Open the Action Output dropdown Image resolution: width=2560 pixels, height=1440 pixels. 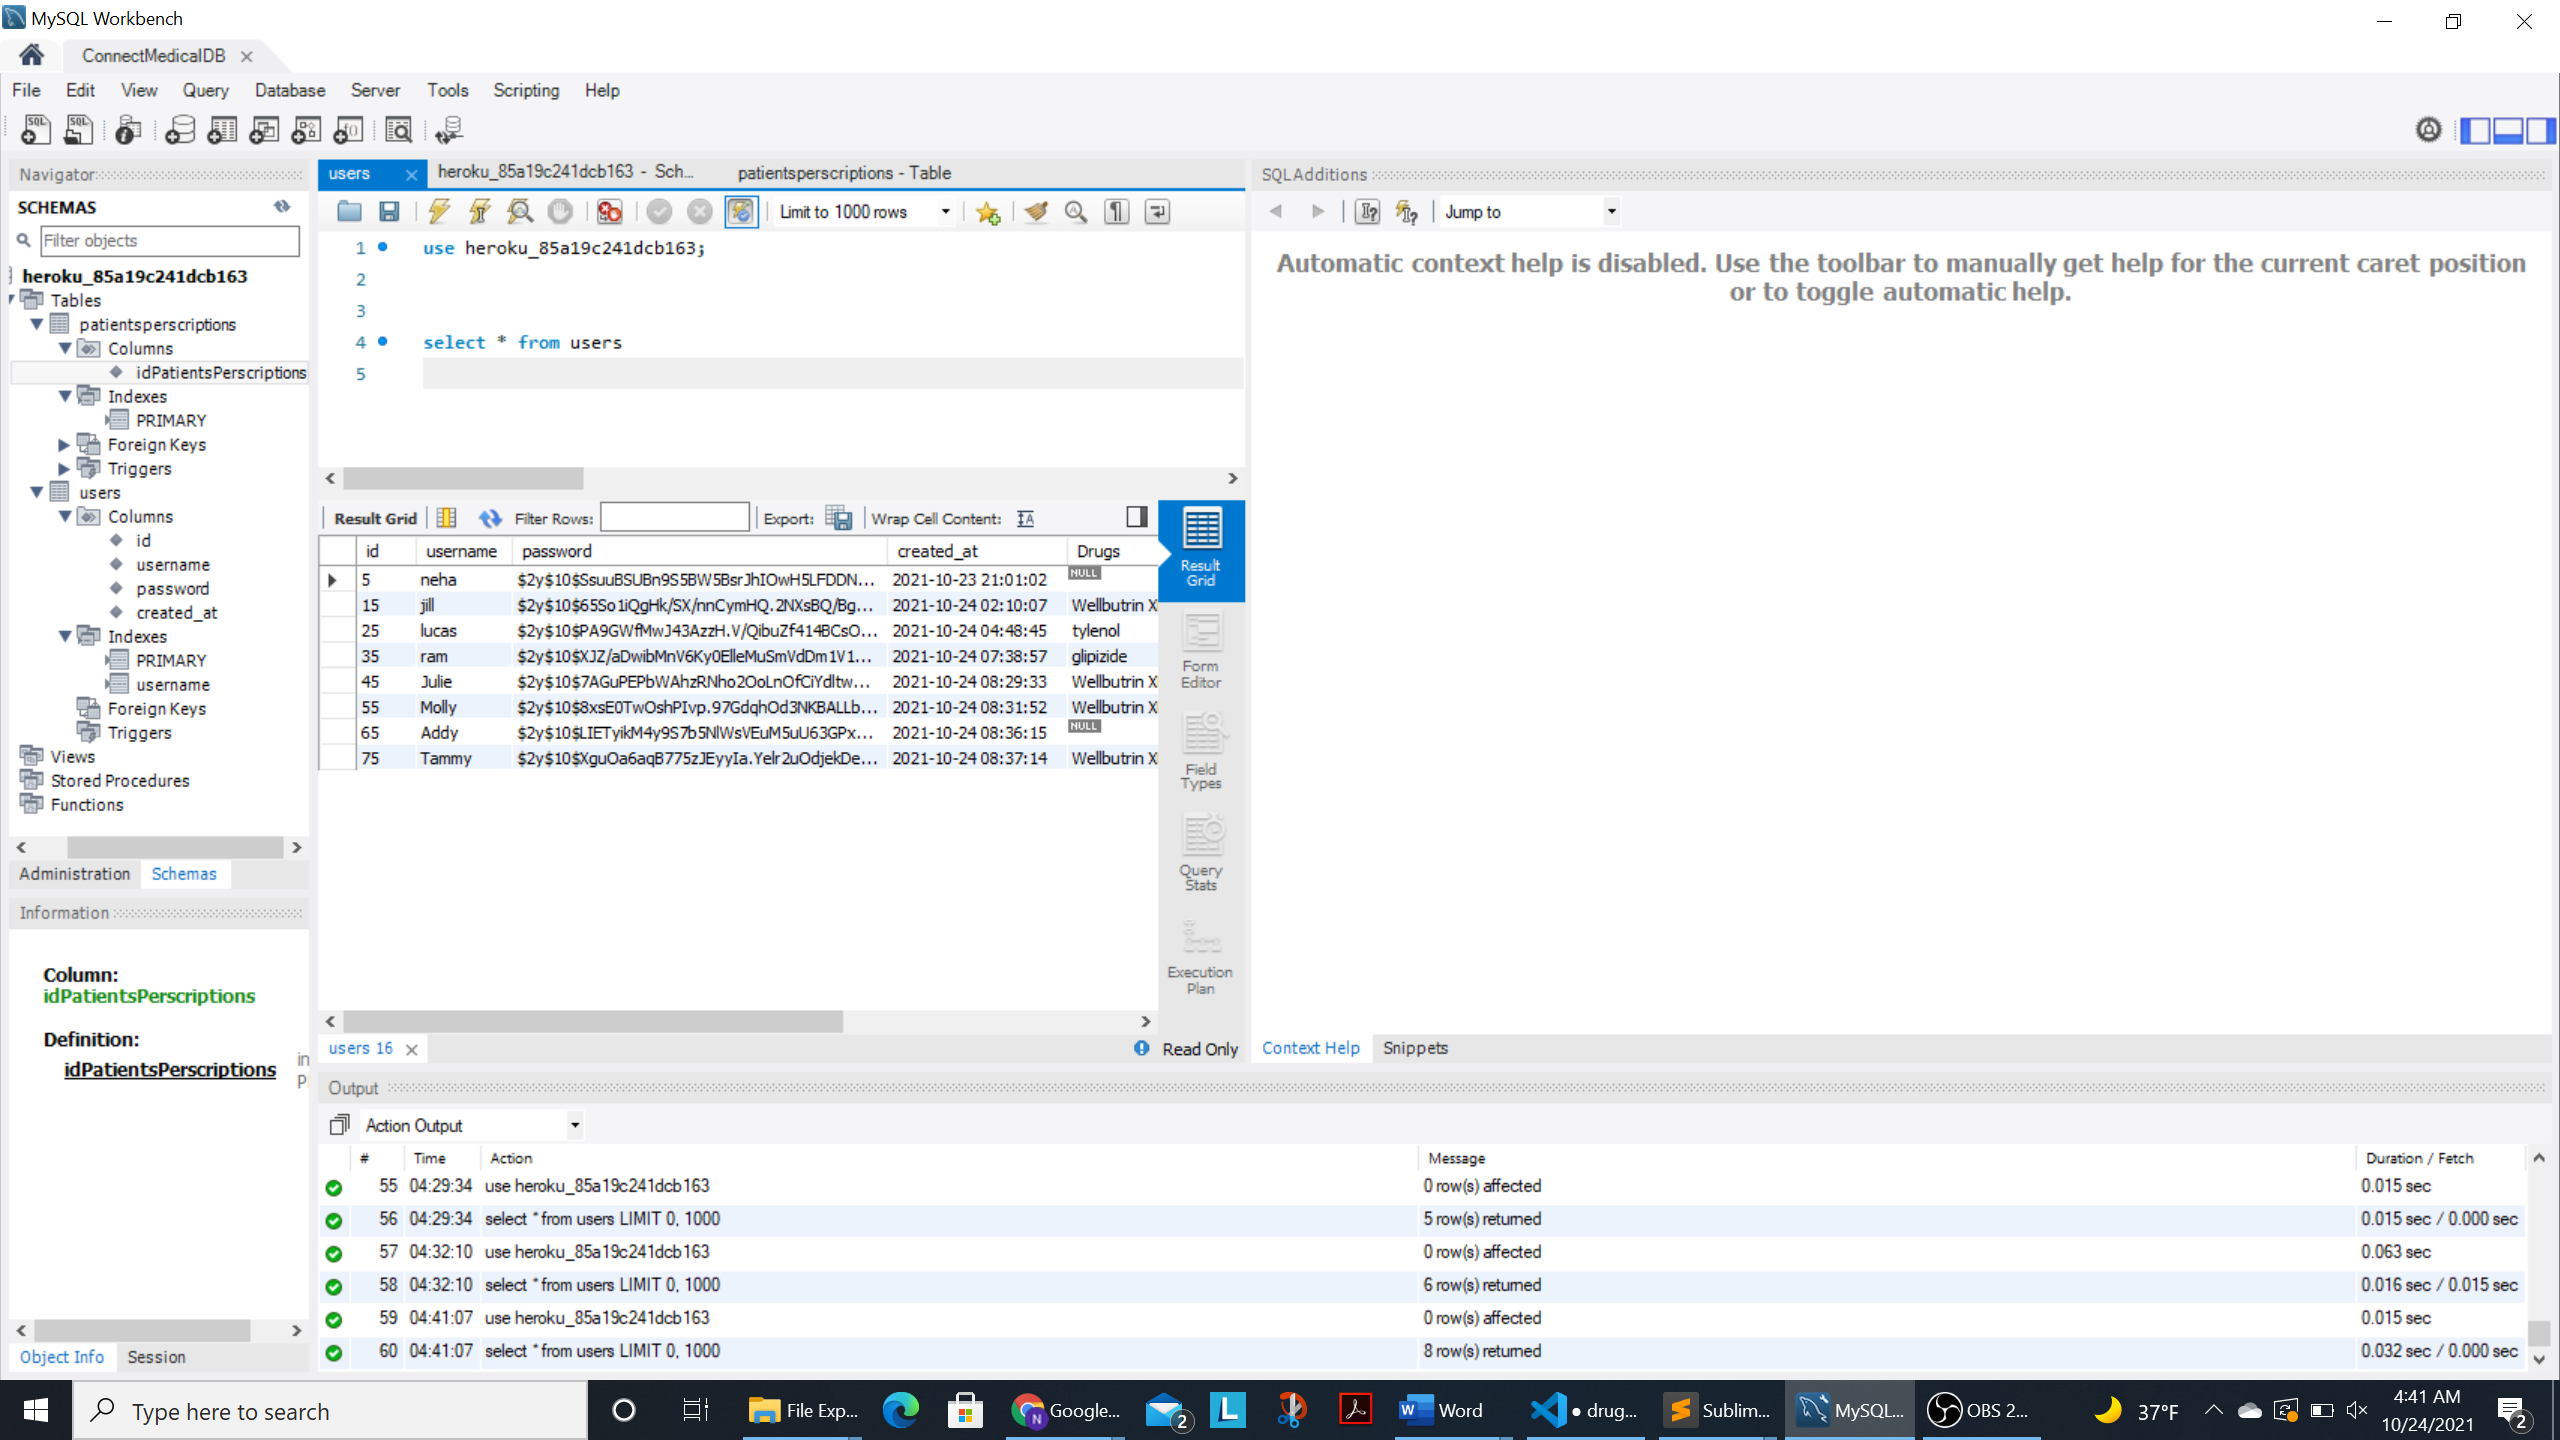(575, 1125)
